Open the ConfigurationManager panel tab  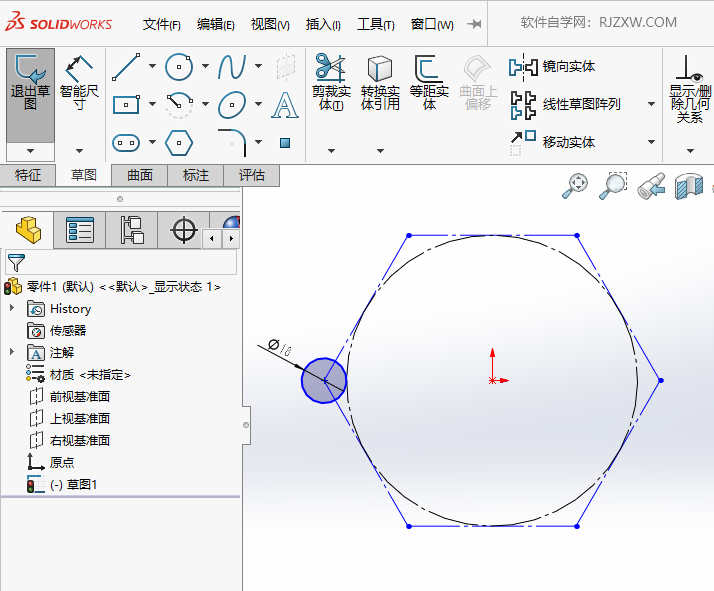click(132, 231)
